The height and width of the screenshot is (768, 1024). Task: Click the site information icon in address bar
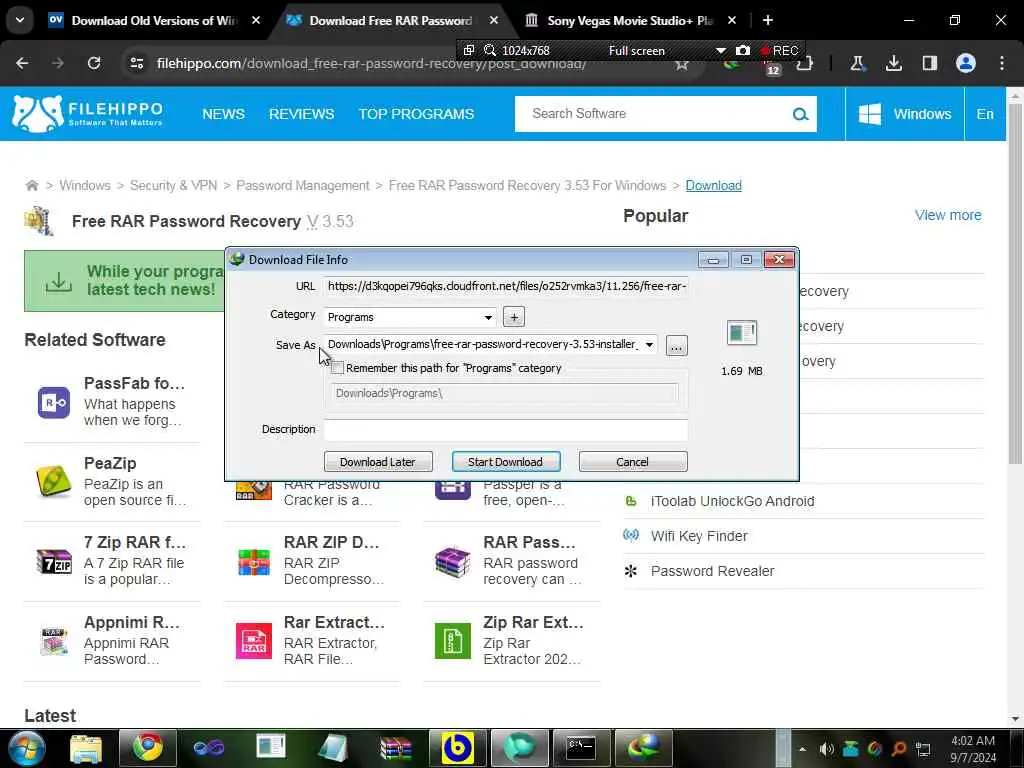tap(137, 63)
